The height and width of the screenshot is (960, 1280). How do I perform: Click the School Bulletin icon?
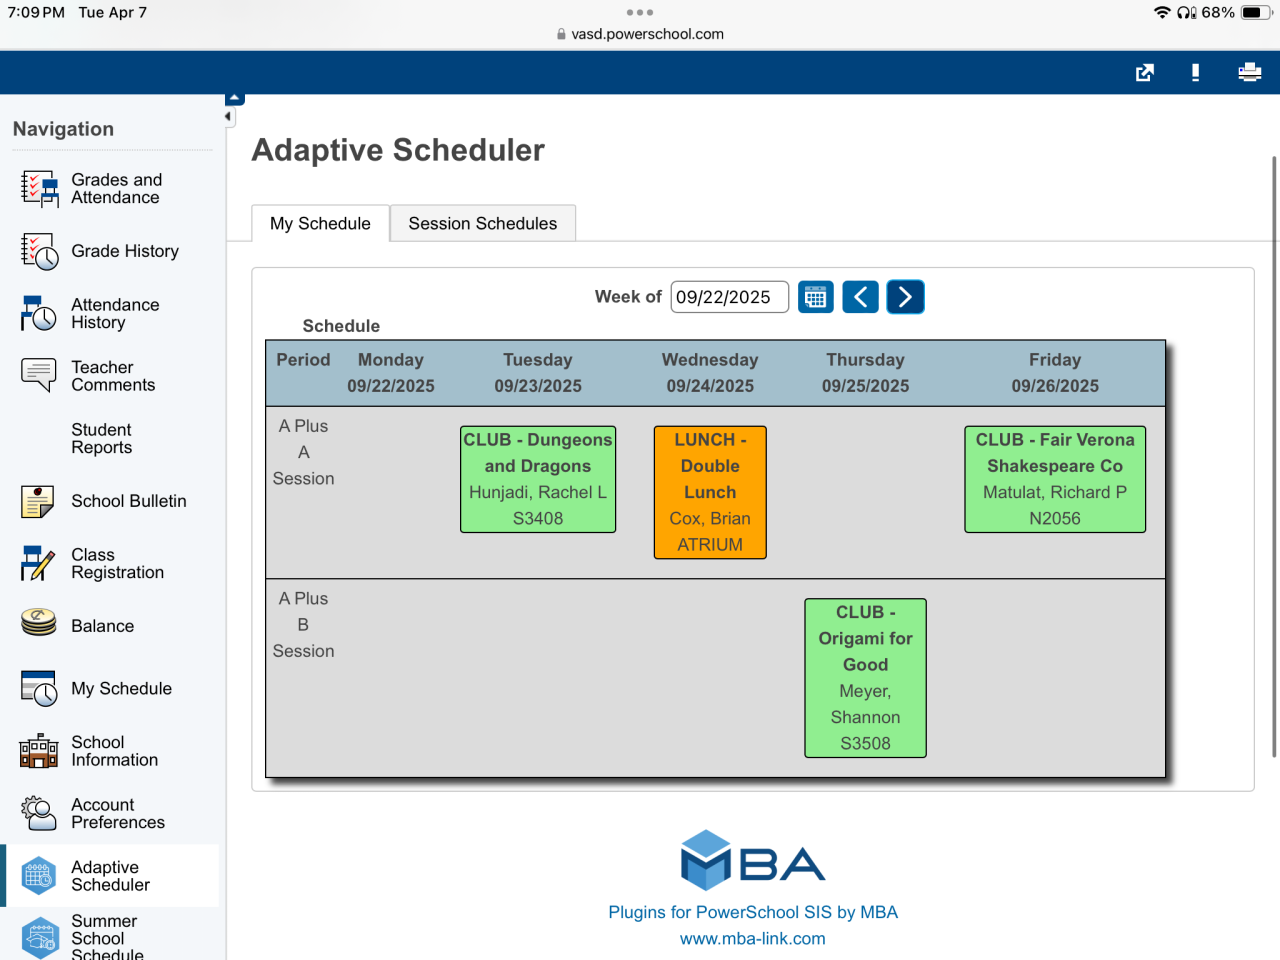(38, 501)
